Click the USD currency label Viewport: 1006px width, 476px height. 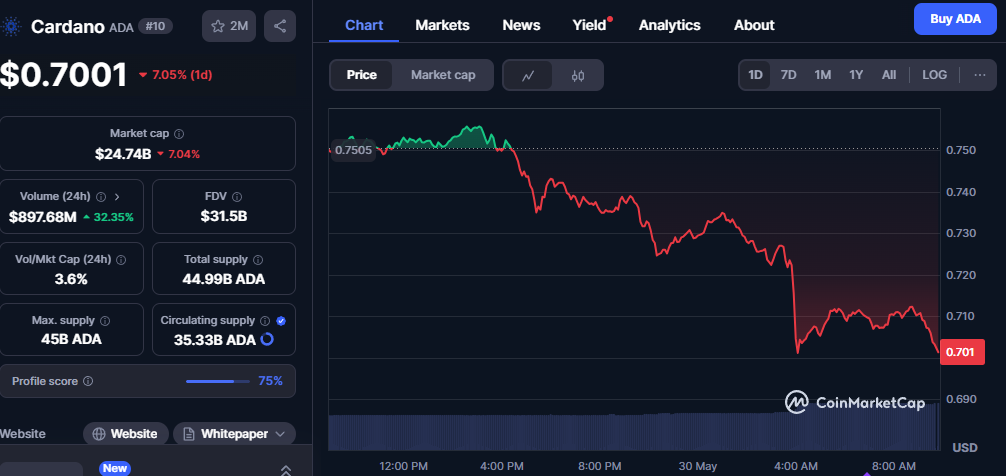click(964, 447)
